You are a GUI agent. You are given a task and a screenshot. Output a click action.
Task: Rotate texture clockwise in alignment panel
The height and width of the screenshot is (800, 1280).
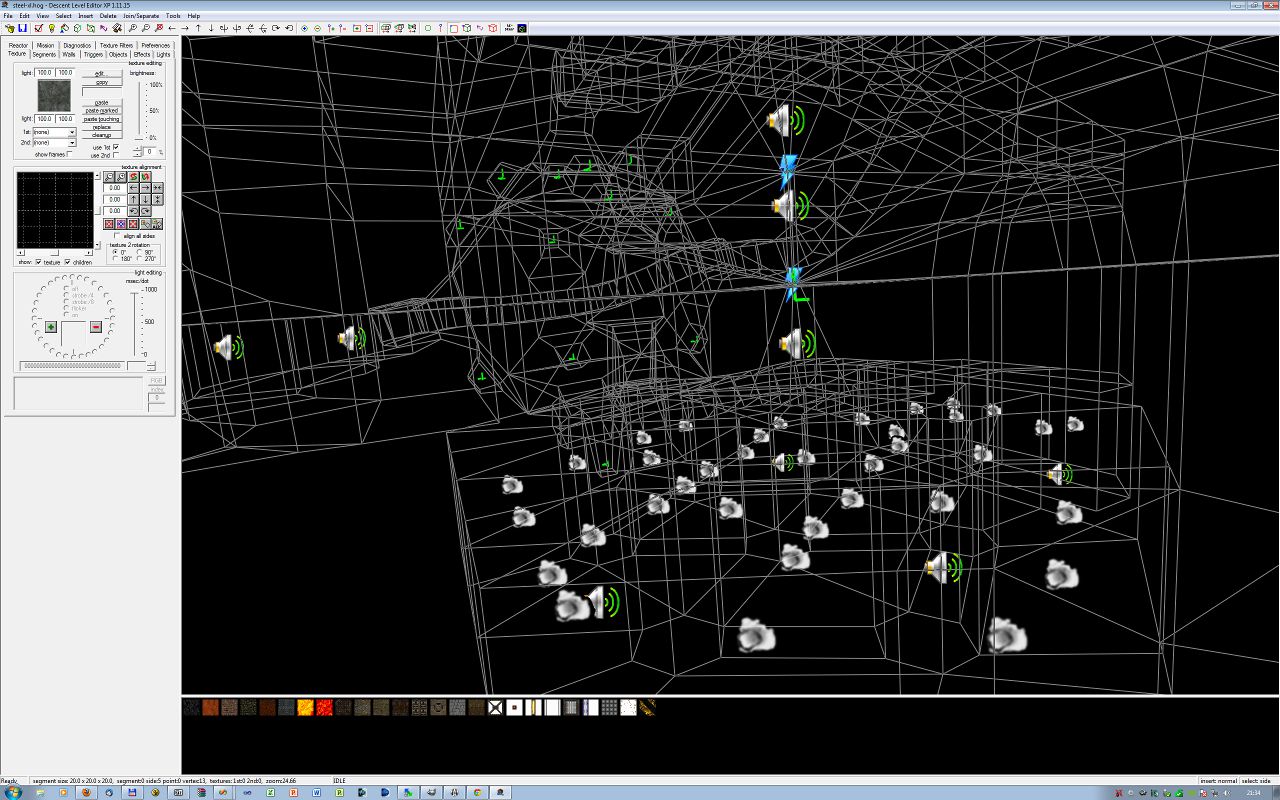point(145,211)
